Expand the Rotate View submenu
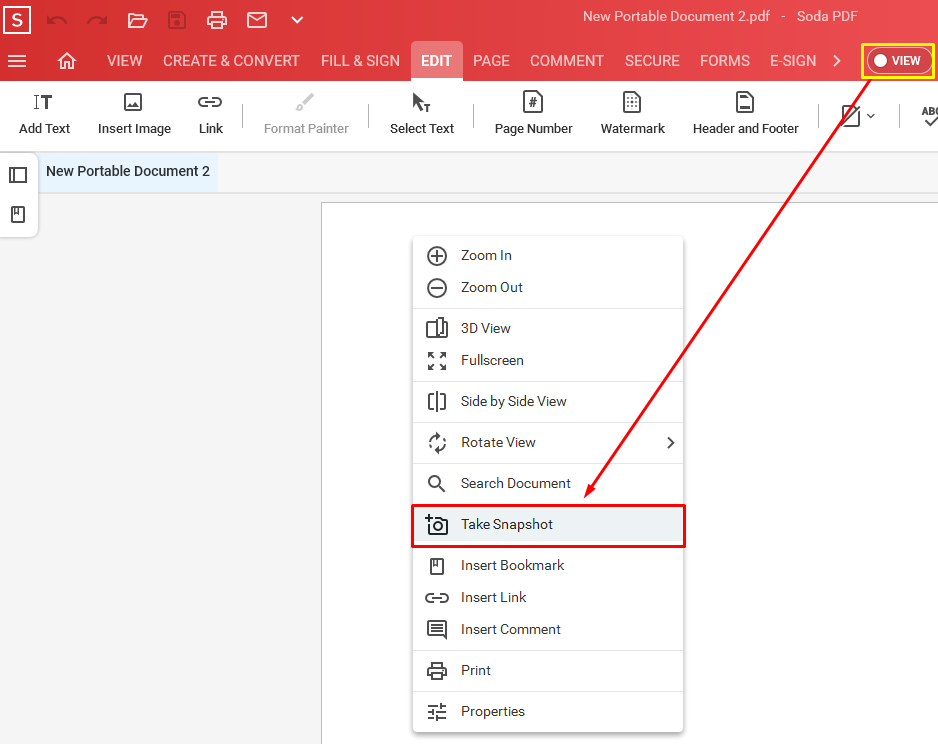 point(548,442)
